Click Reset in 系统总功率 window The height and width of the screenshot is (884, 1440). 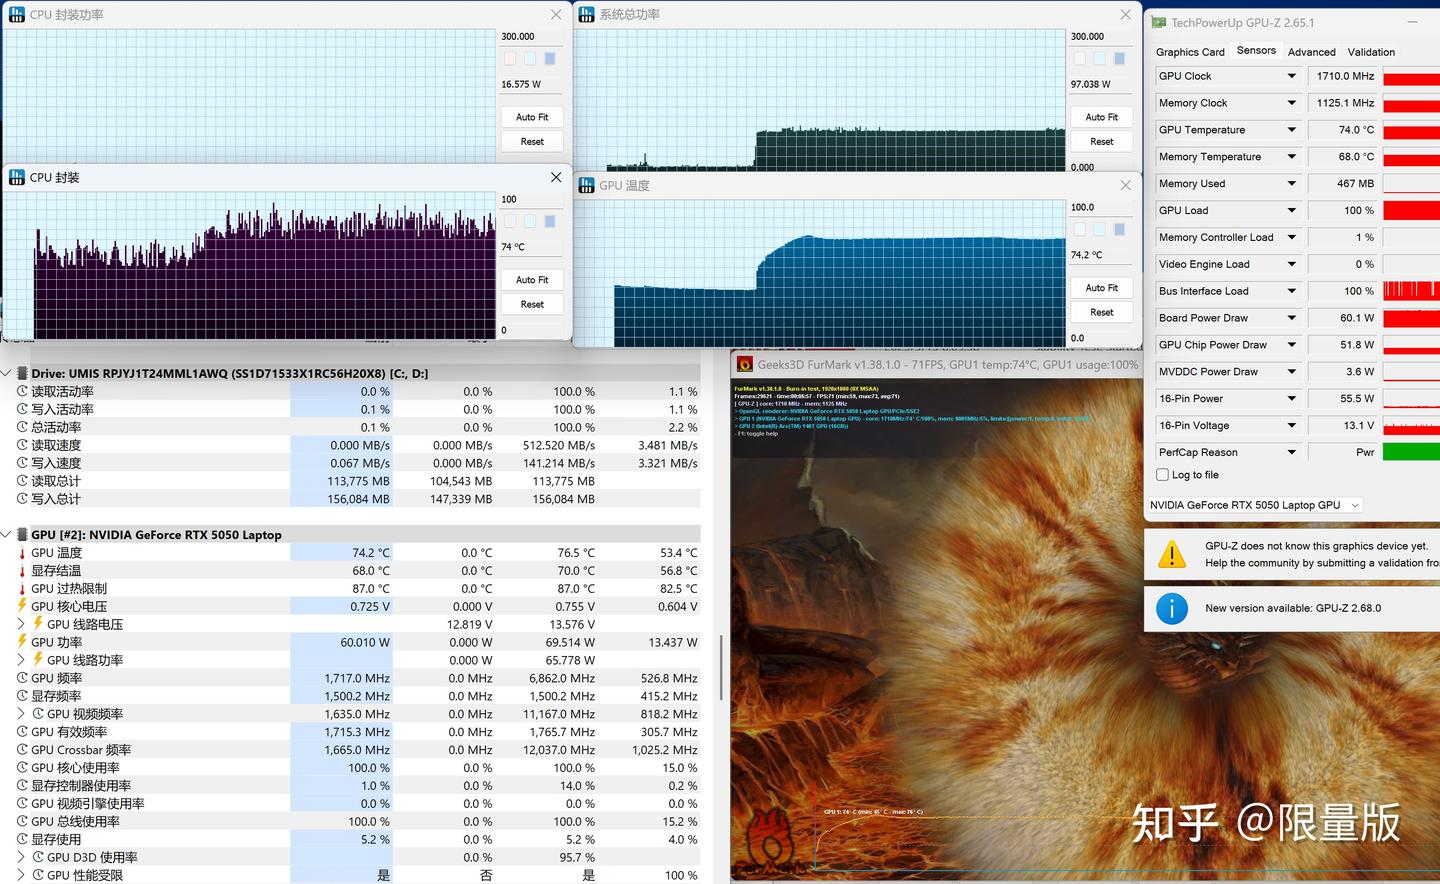point(1102,142)
